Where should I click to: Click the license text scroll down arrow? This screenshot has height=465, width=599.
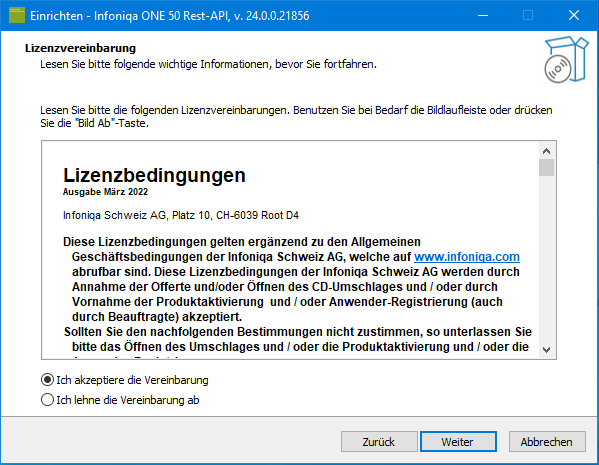pos(546,350)
